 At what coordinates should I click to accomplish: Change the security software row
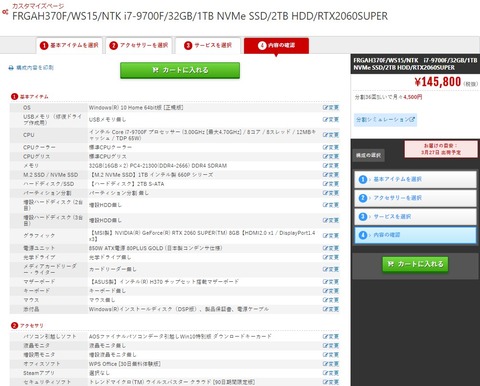331,382
